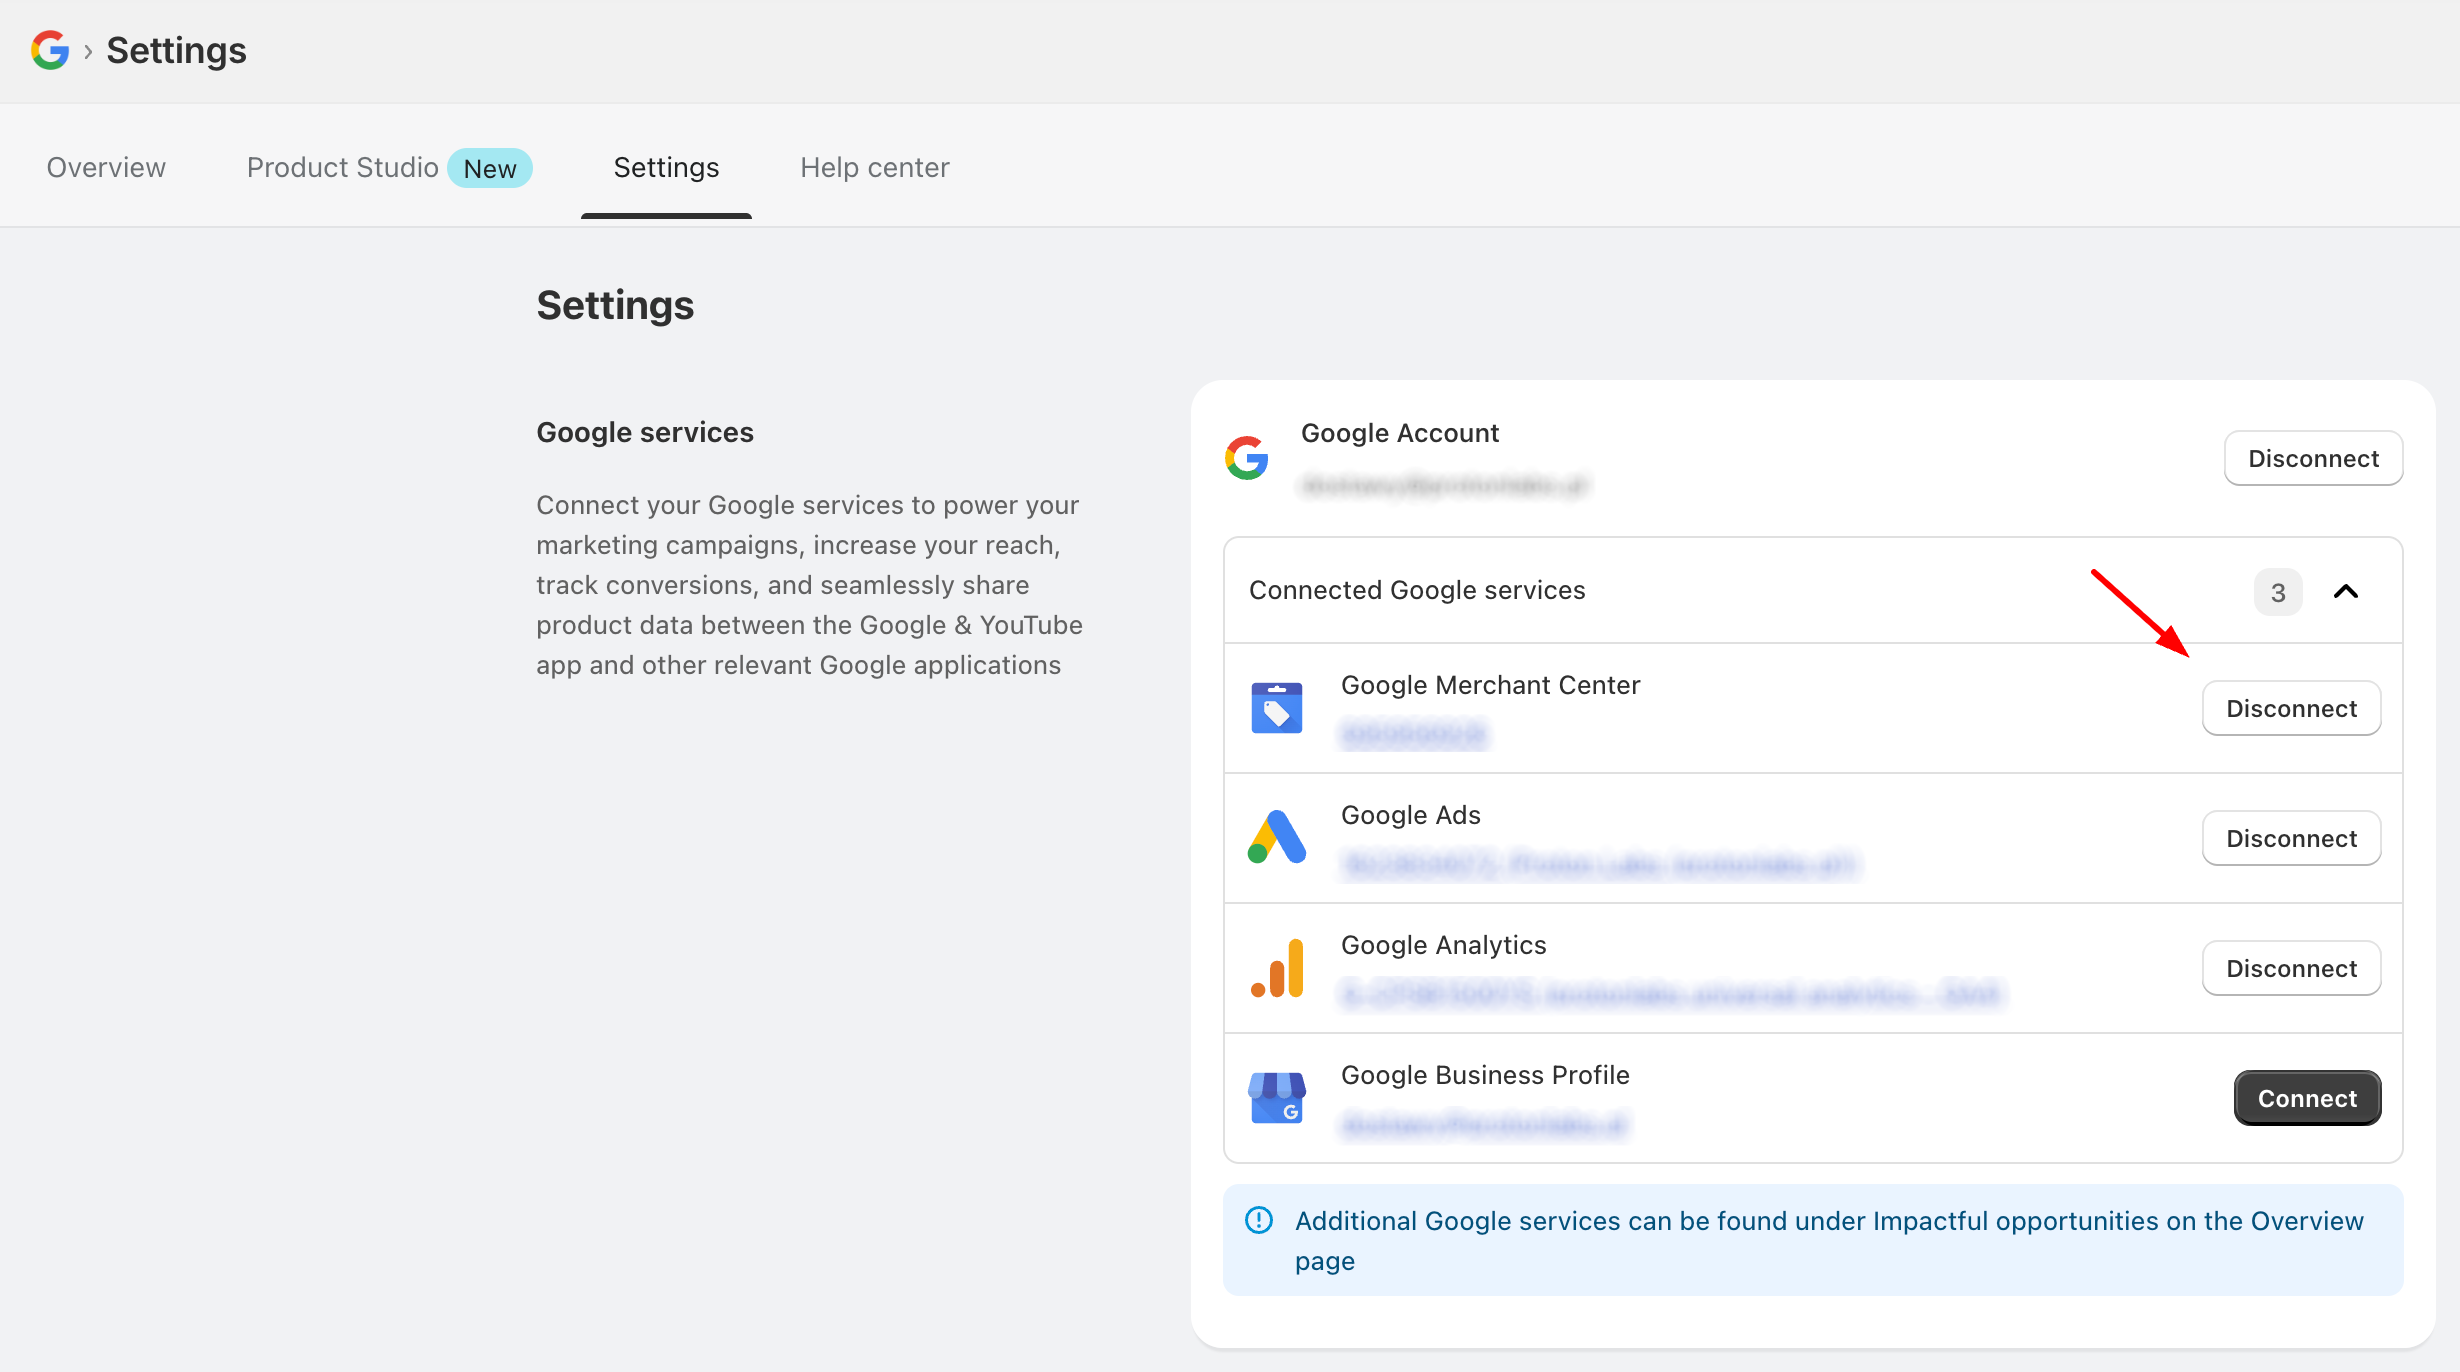Screen dimensions: 2460x1372
Task: Open the Overview tab
Action: 105,167
